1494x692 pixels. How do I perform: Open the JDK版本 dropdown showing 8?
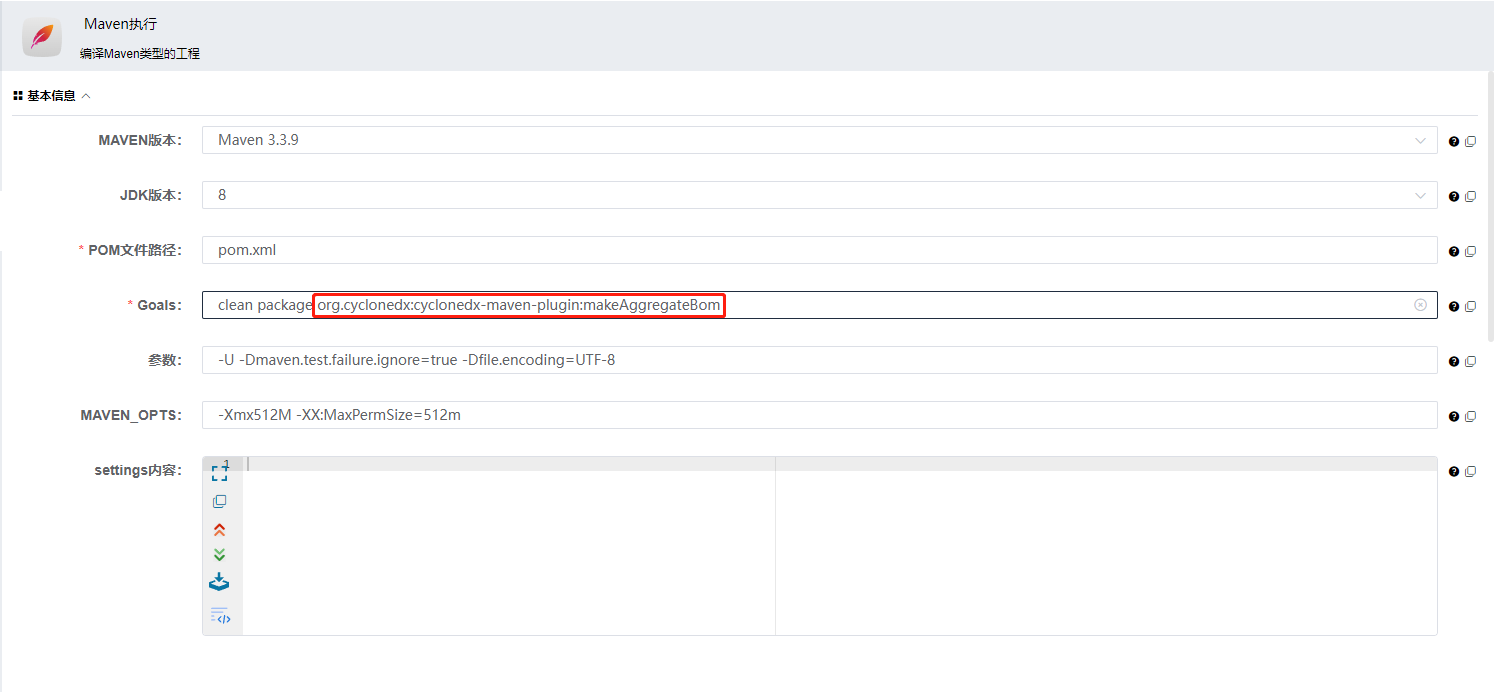819,195
